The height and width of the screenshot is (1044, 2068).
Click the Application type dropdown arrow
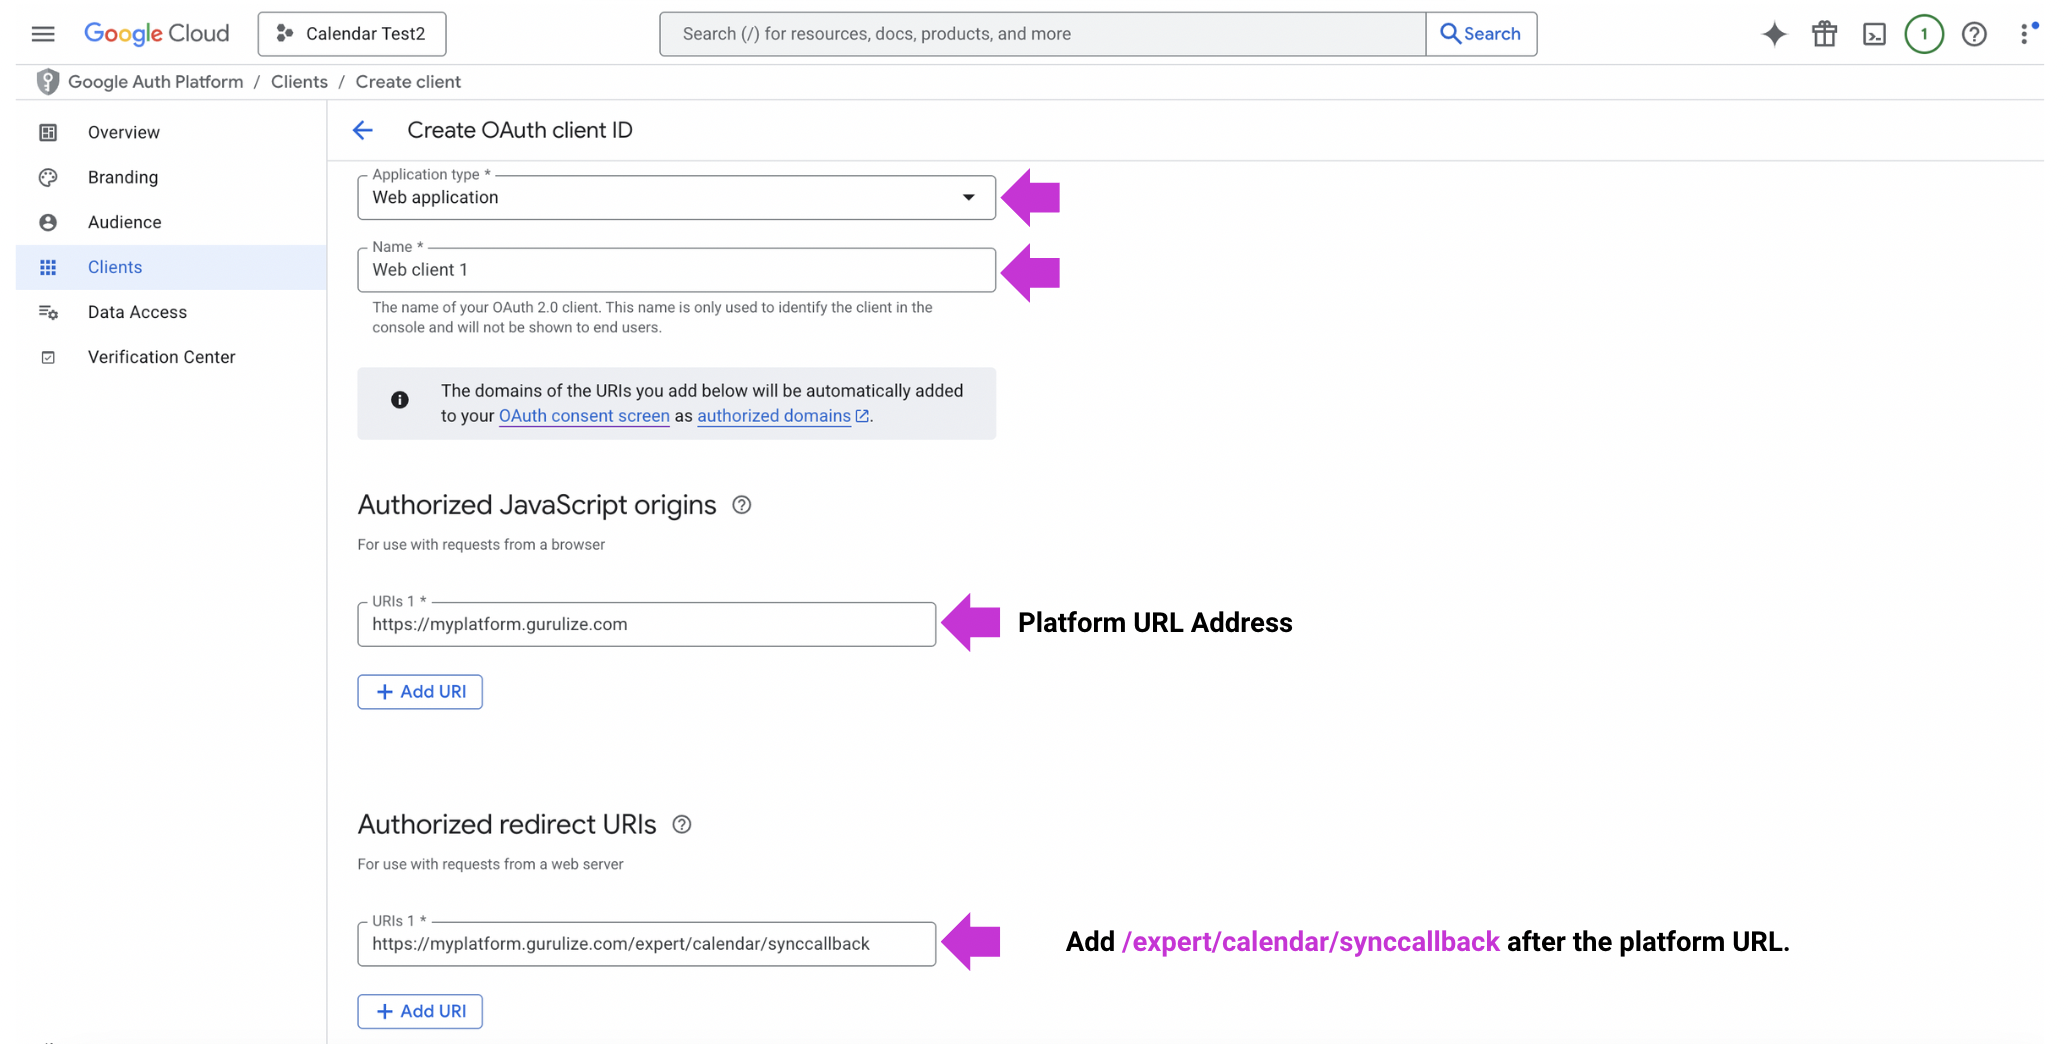tap(968, 197)
